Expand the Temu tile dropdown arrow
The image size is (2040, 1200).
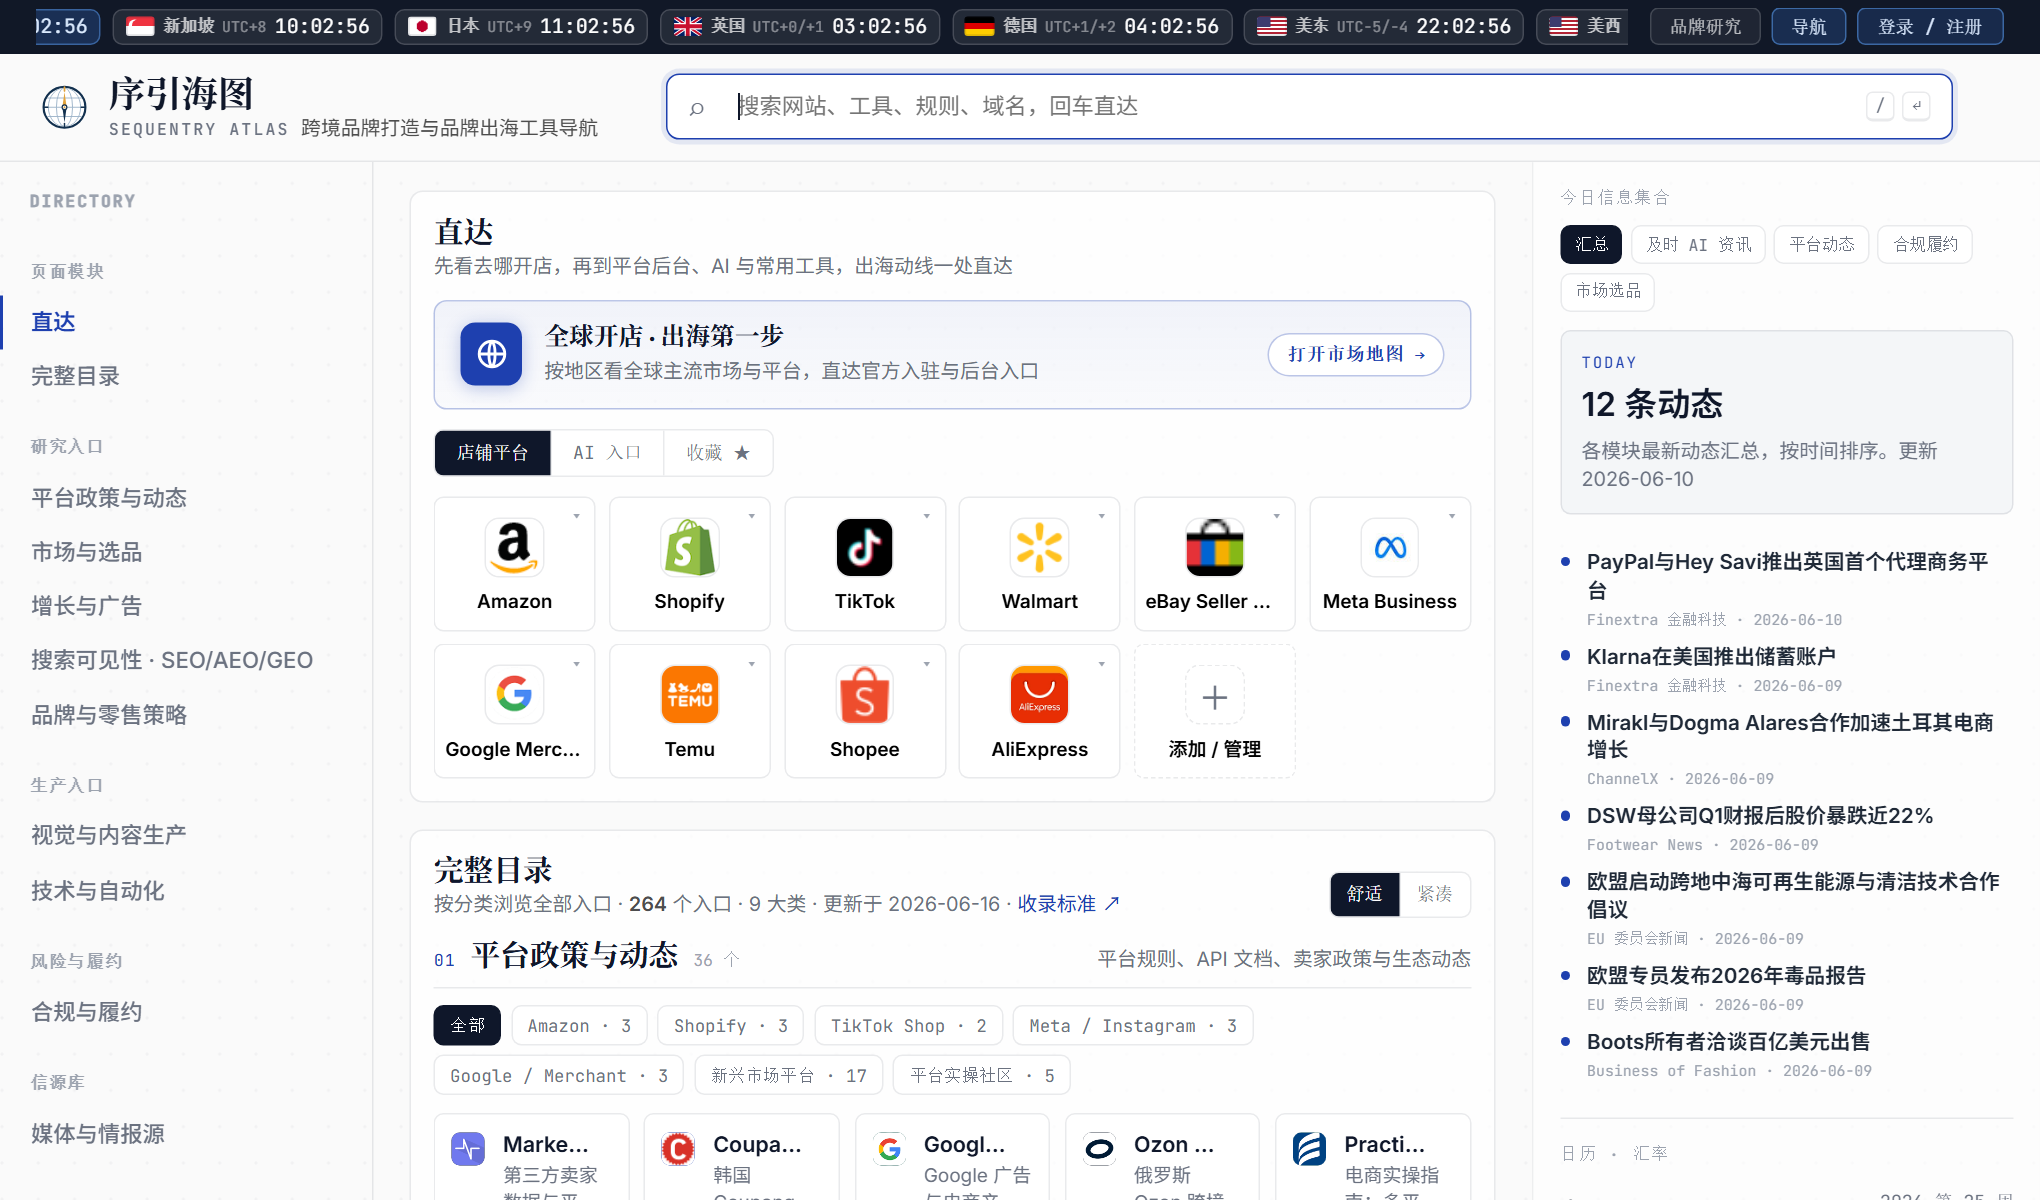pos(752,664)
